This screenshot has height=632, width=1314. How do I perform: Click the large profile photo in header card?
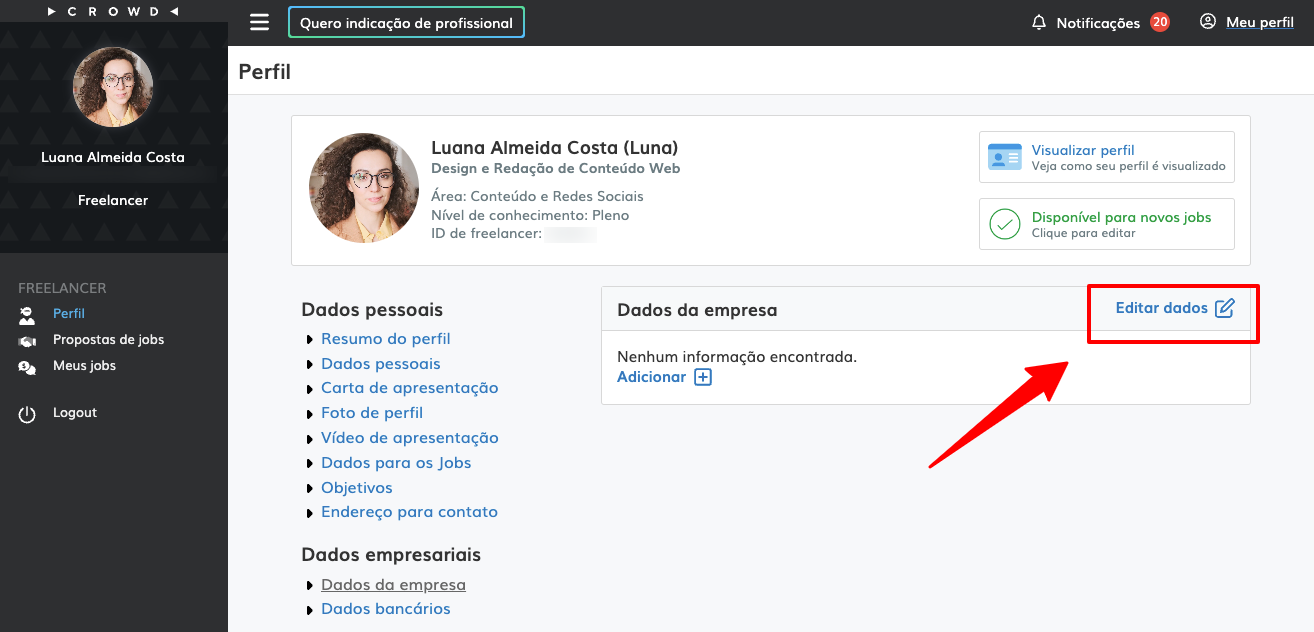pos(364,188)
